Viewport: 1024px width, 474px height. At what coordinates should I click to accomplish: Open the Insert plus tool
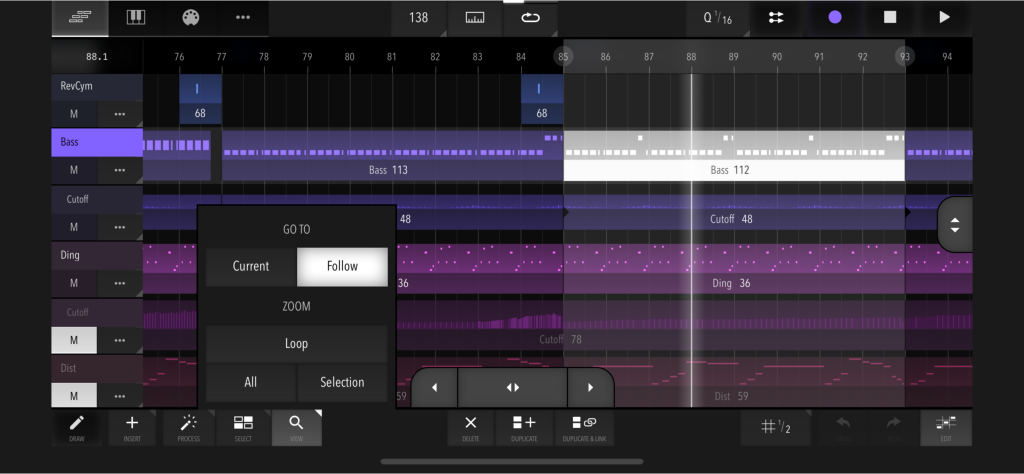pos(132,428)
